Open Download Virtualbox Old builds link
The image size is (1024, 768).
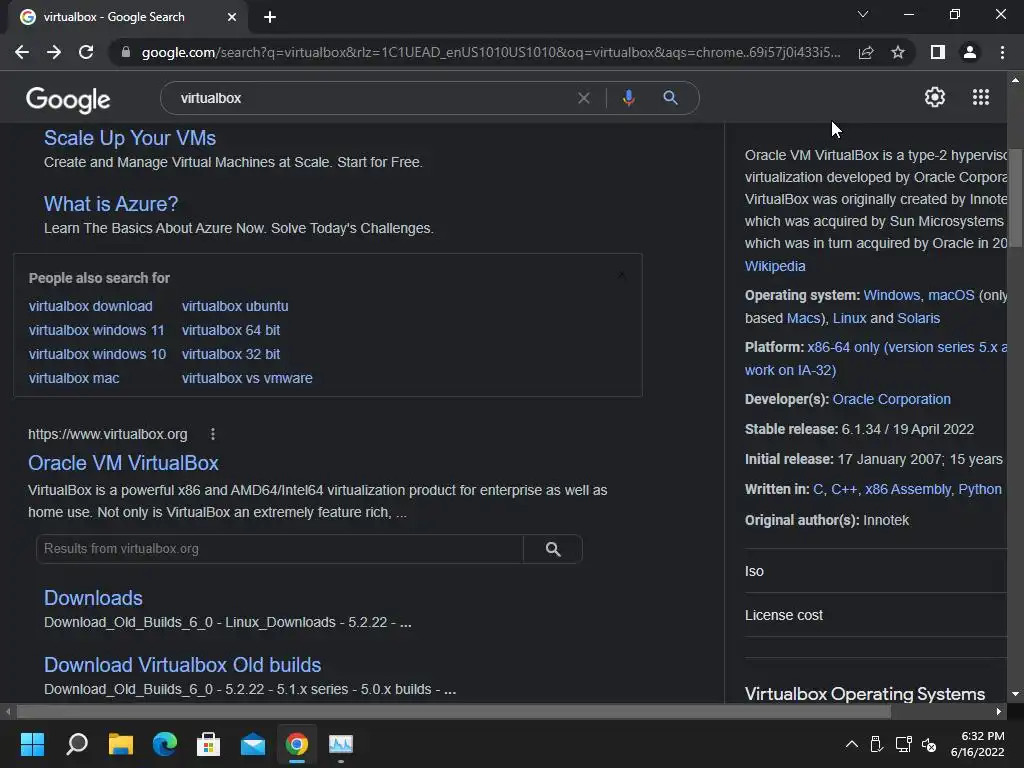[182, 665]
